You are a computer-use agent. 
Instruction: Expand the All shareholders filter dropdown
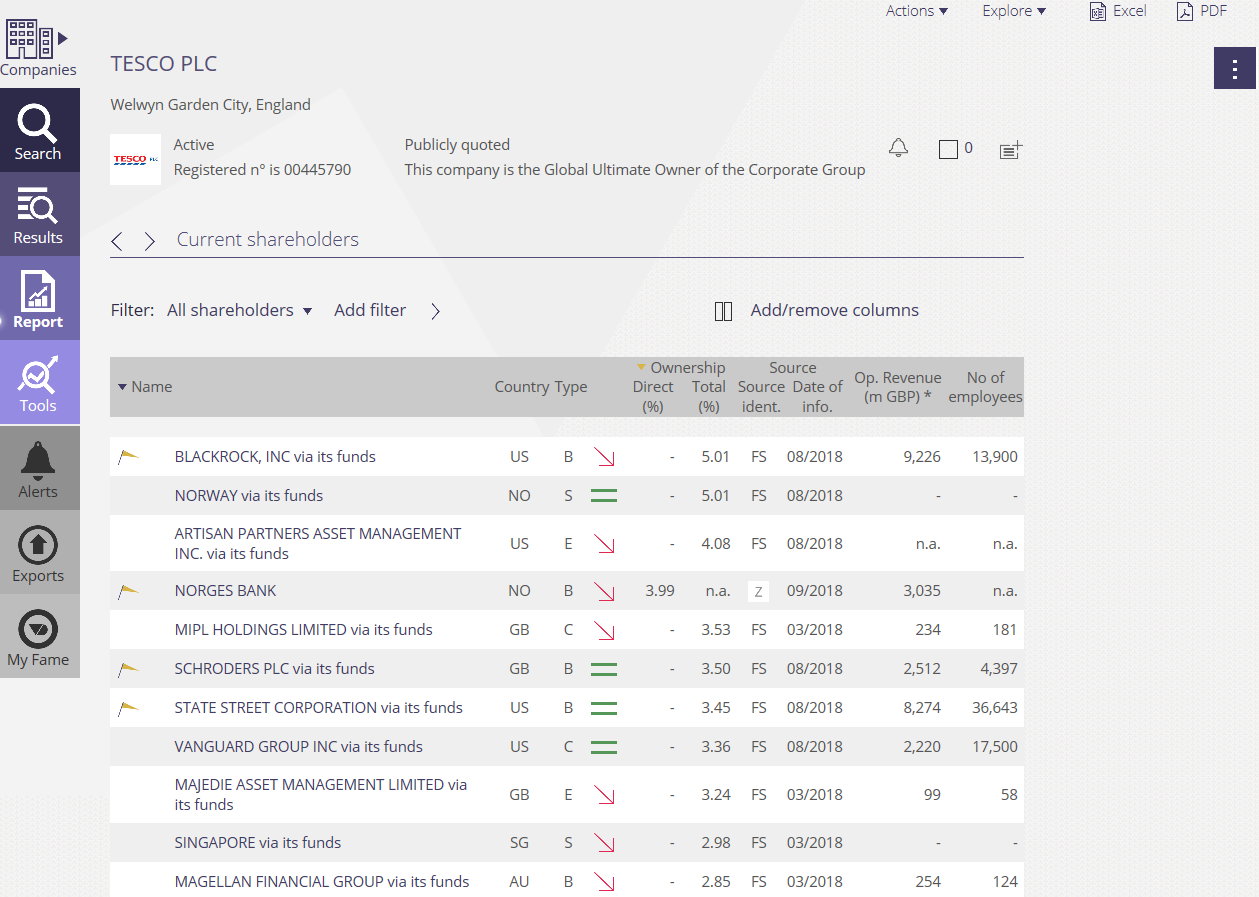tap(239, 310)
